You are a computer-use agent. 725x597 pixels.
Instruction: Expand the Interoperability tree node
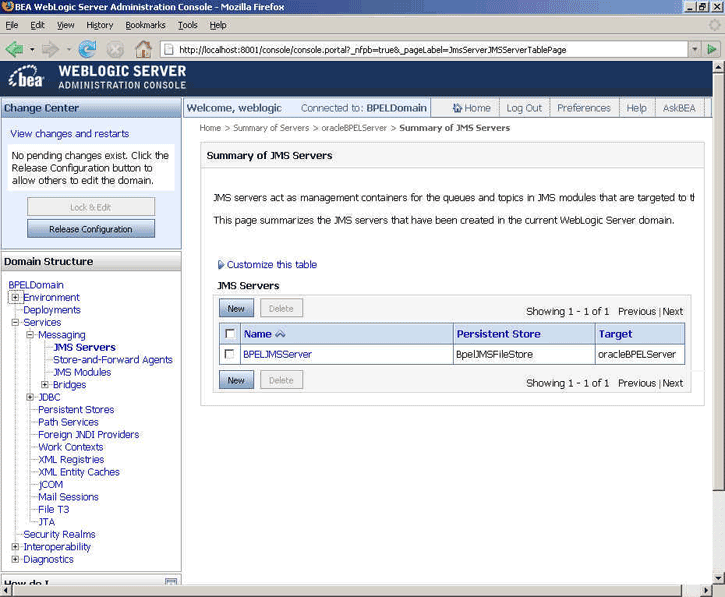pos(15,547)
